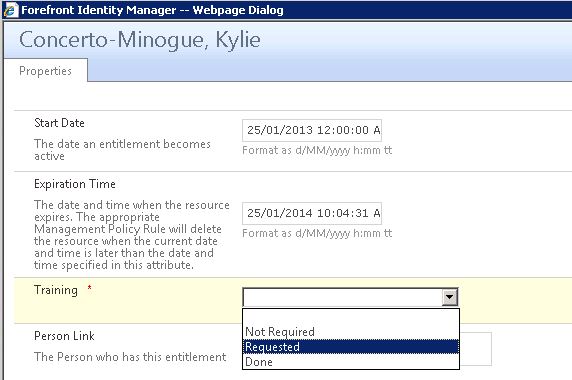Click the format hint under Start Date
Viewport: 572px width, 380px height.
pos(317,150)
